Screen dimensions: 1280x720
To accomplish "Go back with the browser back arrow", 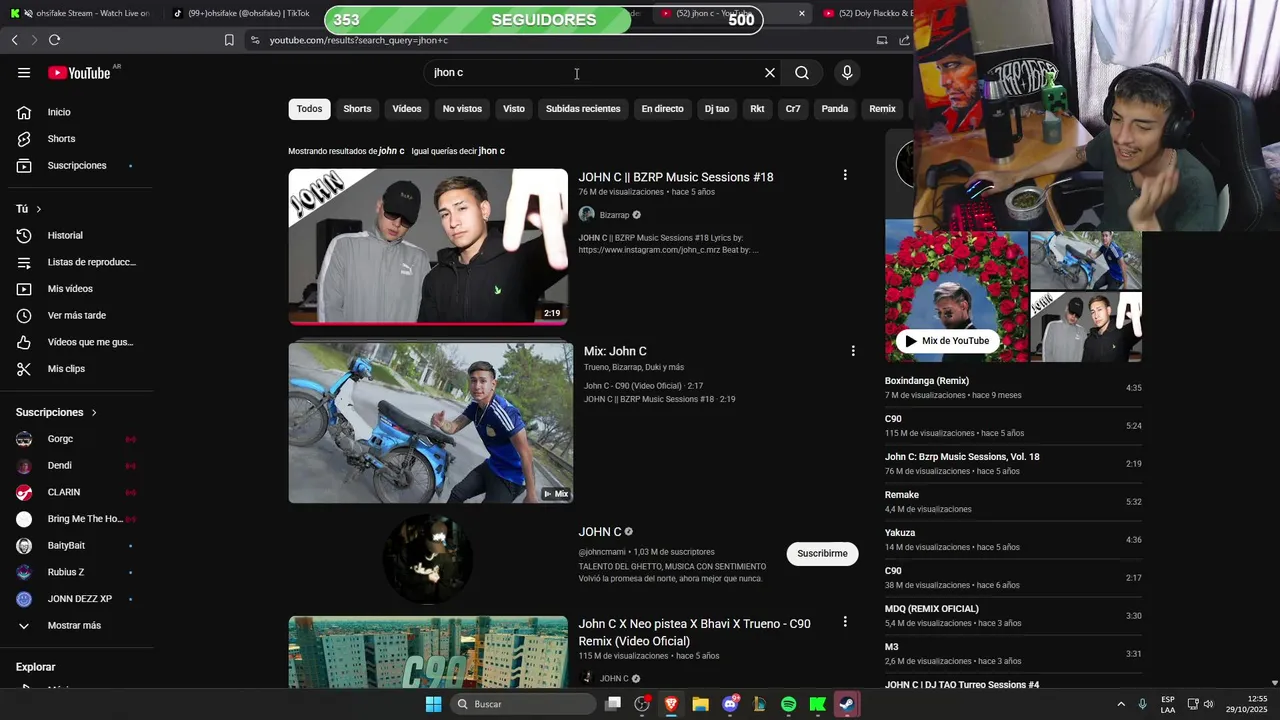I will pos(14,40).
